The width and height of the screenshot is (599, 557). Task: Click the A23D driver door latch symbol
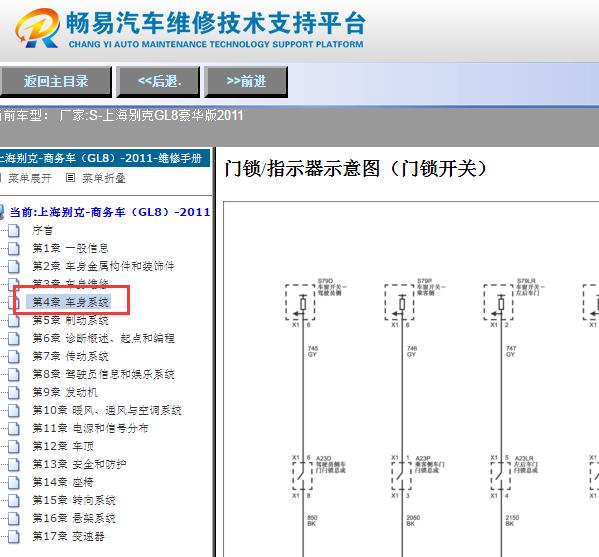(303, 475)
